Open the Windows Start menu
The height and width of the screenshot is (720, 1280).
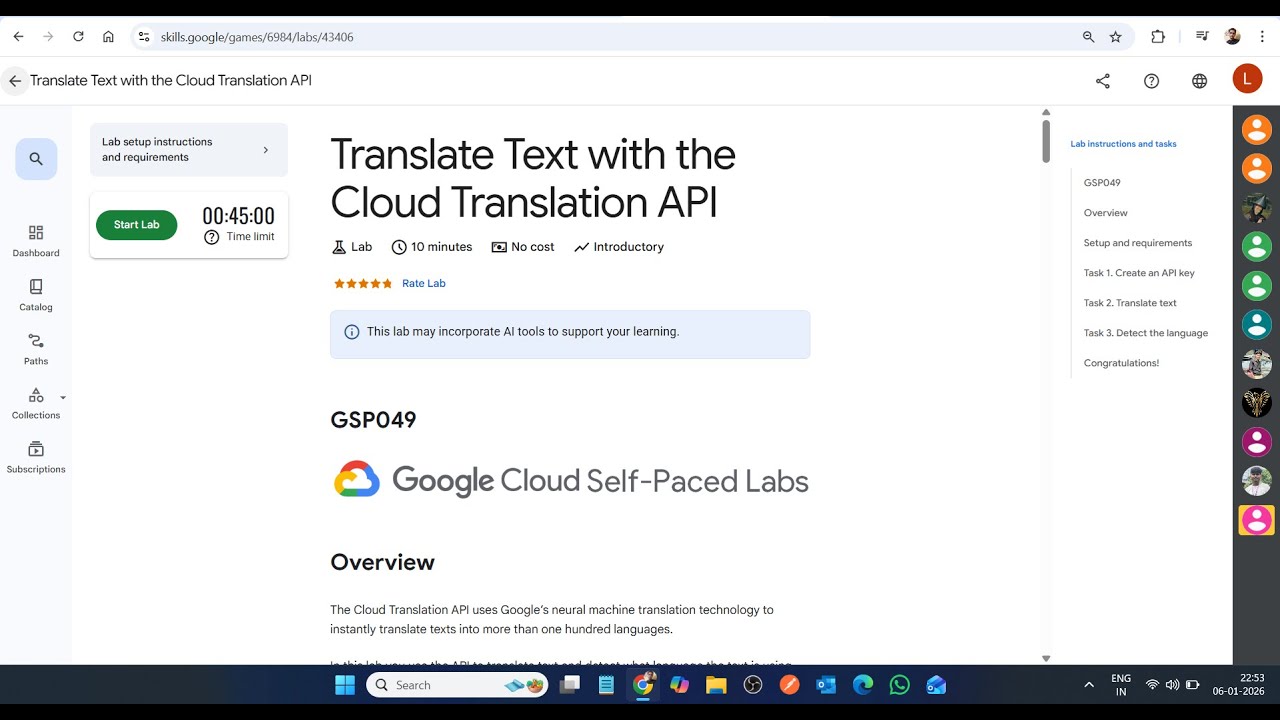coord(345,685)
